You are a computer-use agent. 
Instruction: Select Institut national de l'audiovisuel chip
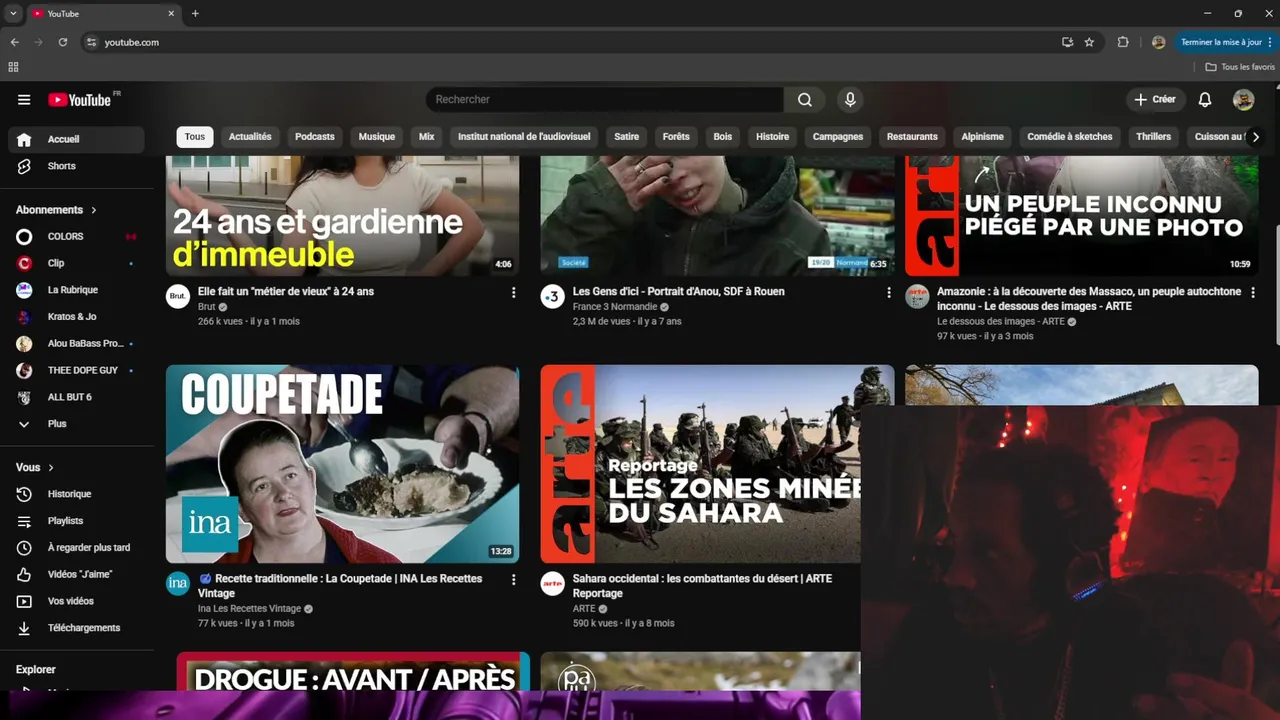[x=524, y=137]
